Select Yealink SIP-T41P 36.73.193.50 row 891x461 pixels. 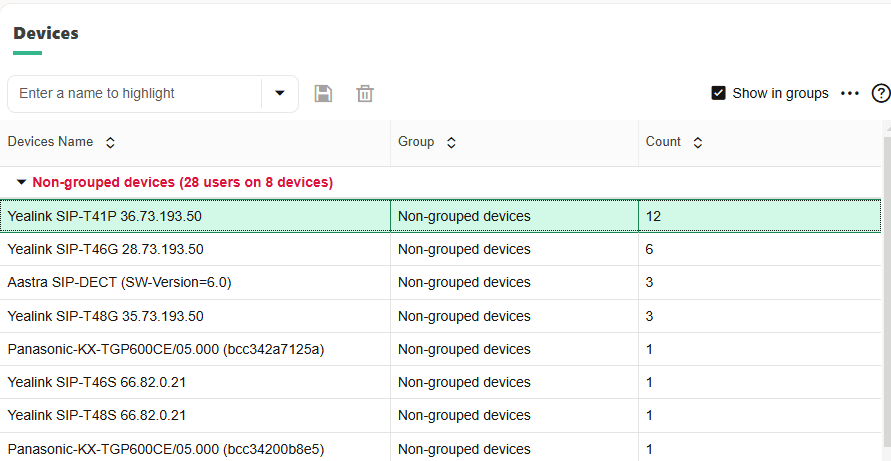pyautogui.click(x=440, y=216)
